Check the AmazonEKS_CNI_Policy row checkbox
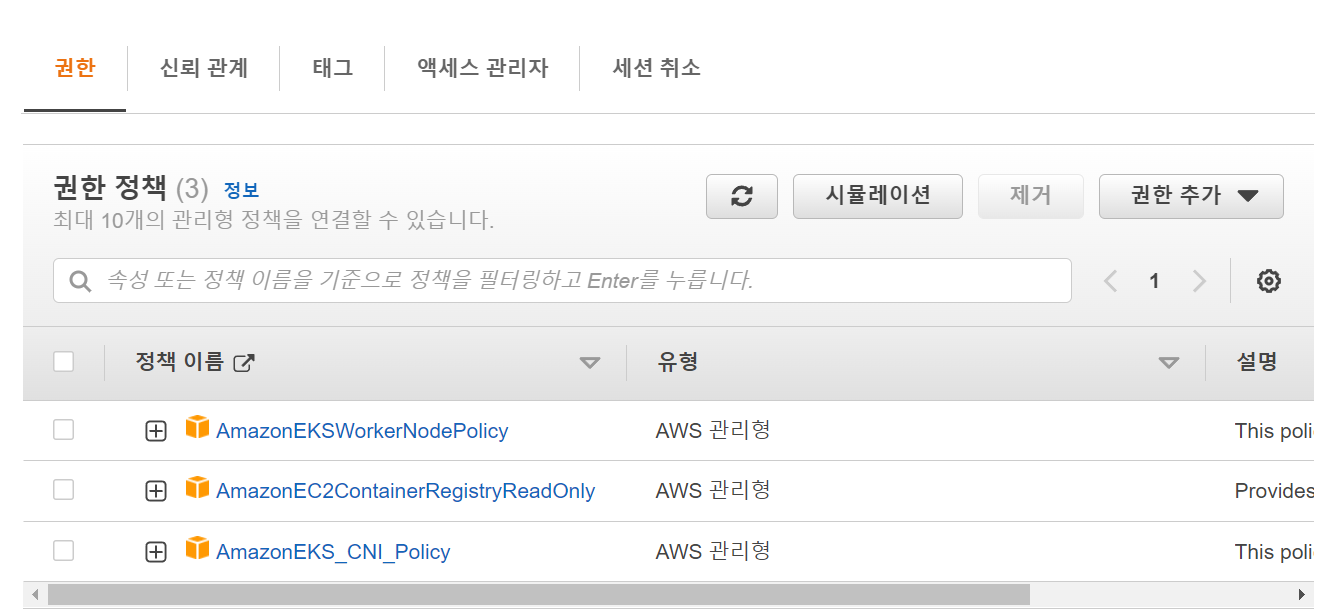The width and height of the screenshot is (1327, 612). click(63, 551)
